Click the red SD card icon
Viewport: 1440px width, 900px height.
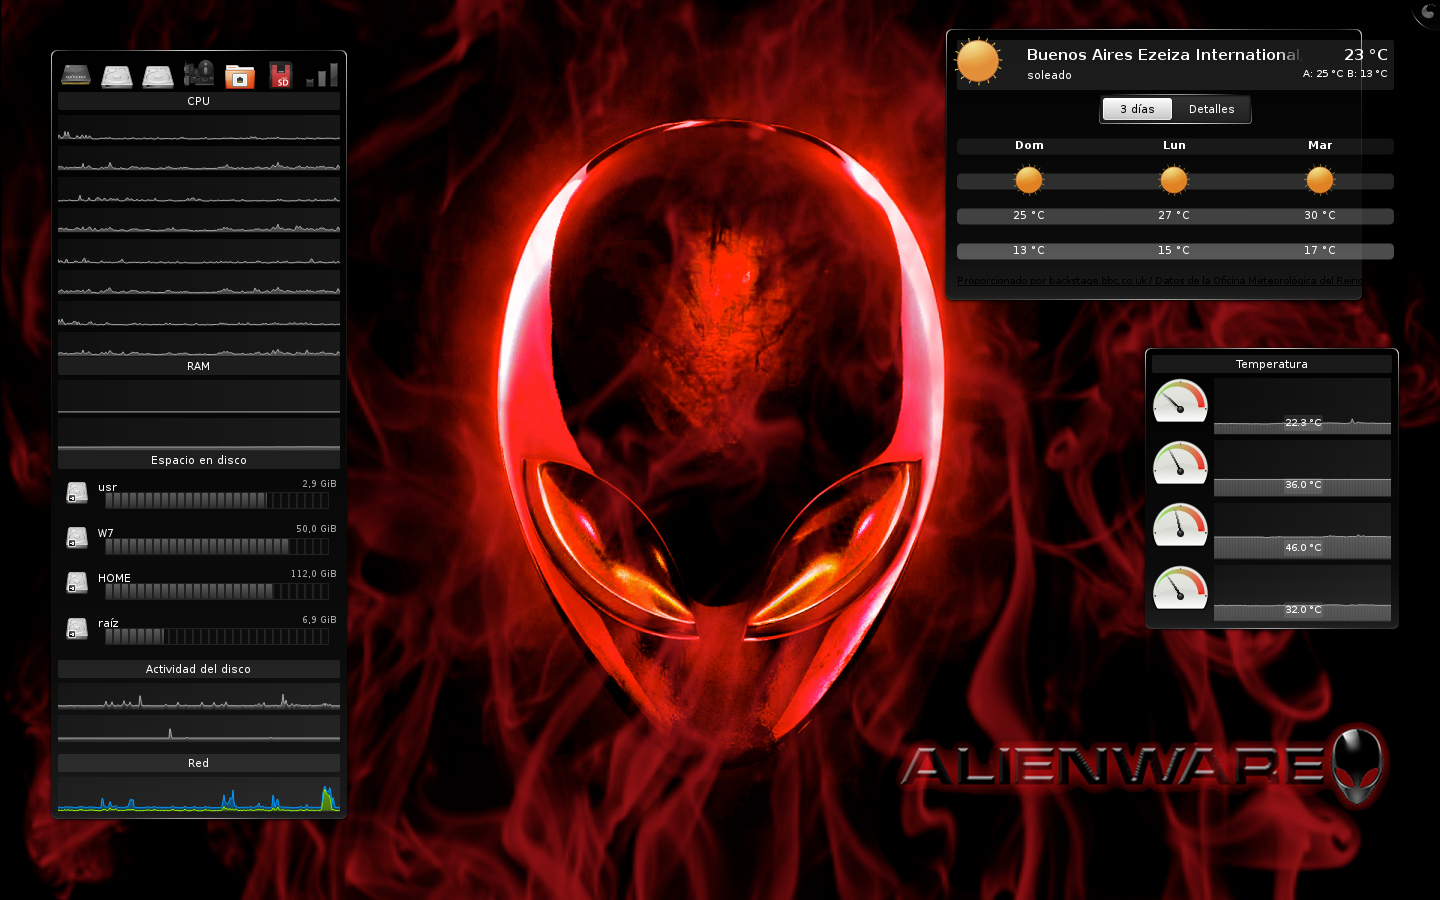(x=281, y=76)
